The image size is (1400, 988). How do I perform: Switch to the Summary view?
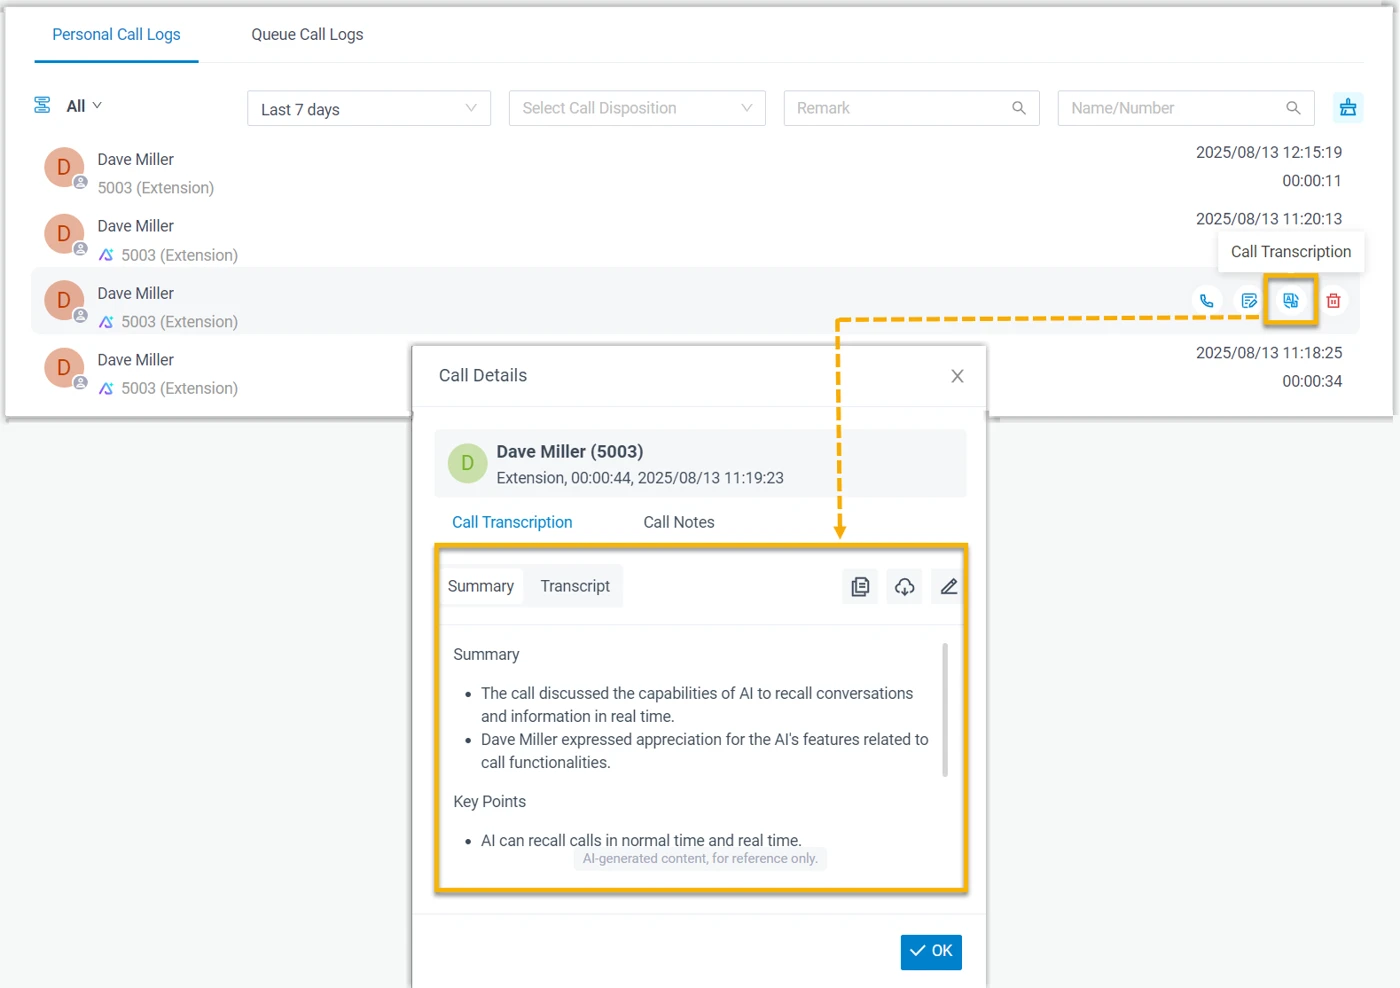click(x=481, y=586)
